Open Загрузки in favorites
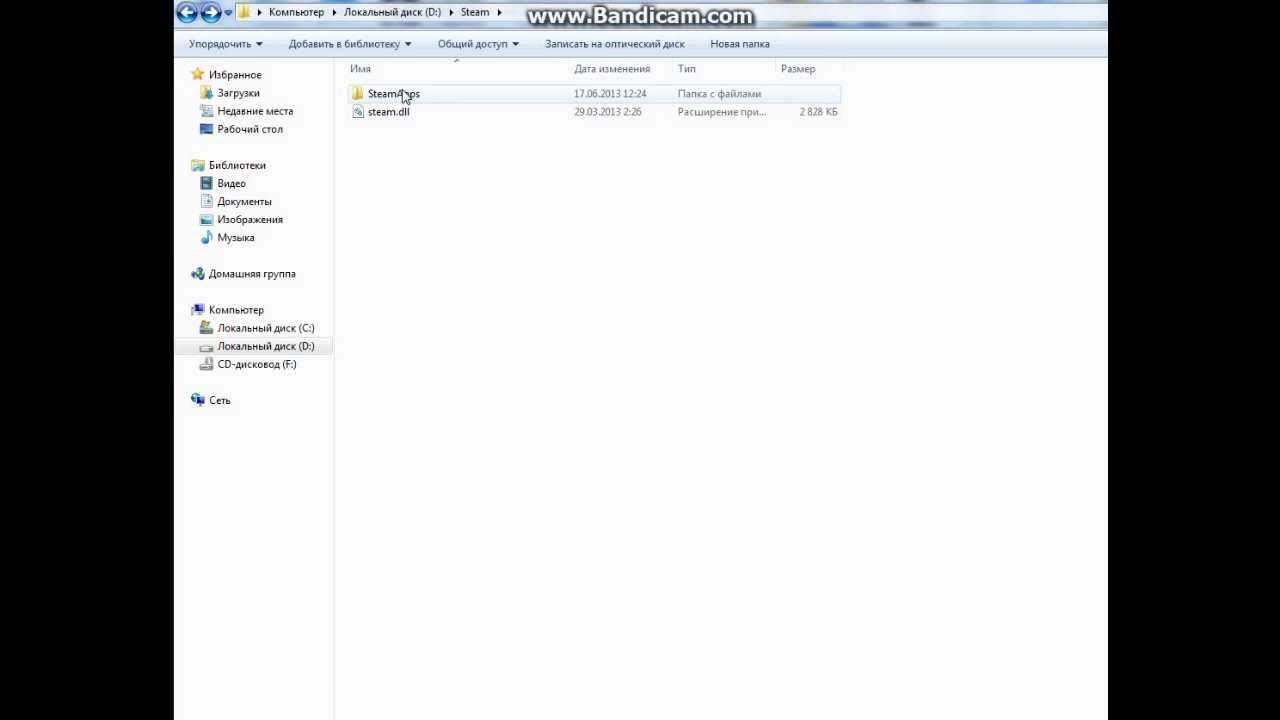 tap(238, 93)
